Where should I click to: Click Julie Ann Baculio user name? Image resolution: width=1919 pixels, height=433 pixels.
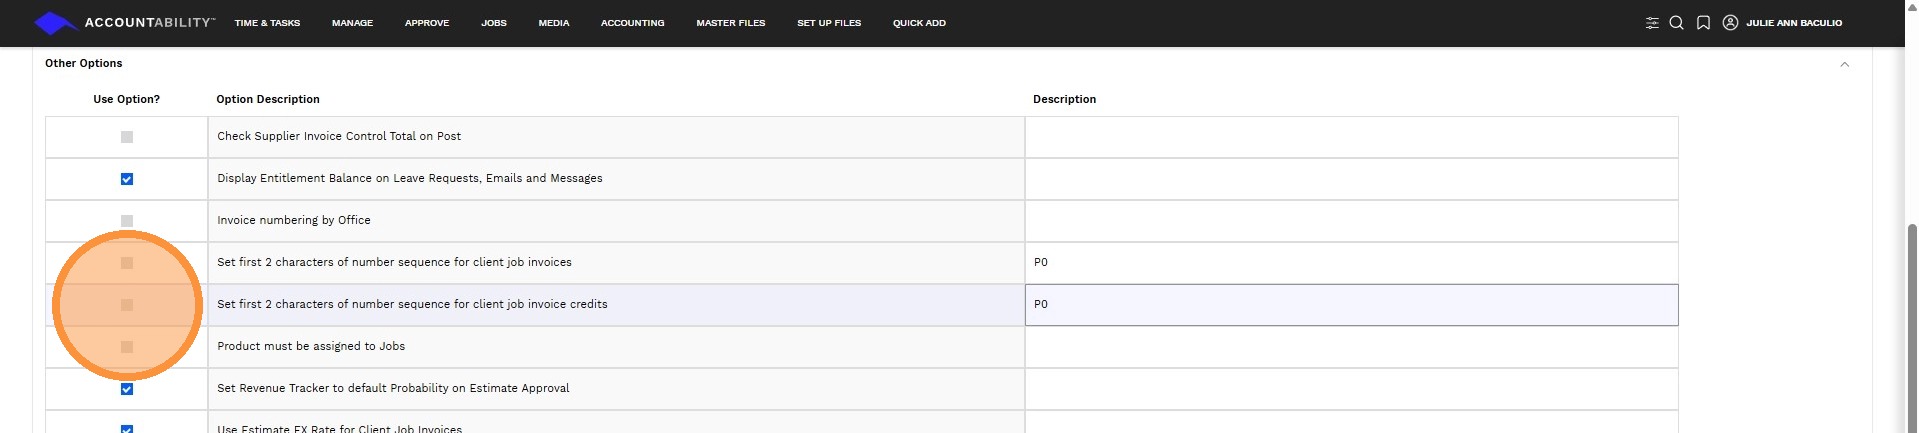(1794, 23)
